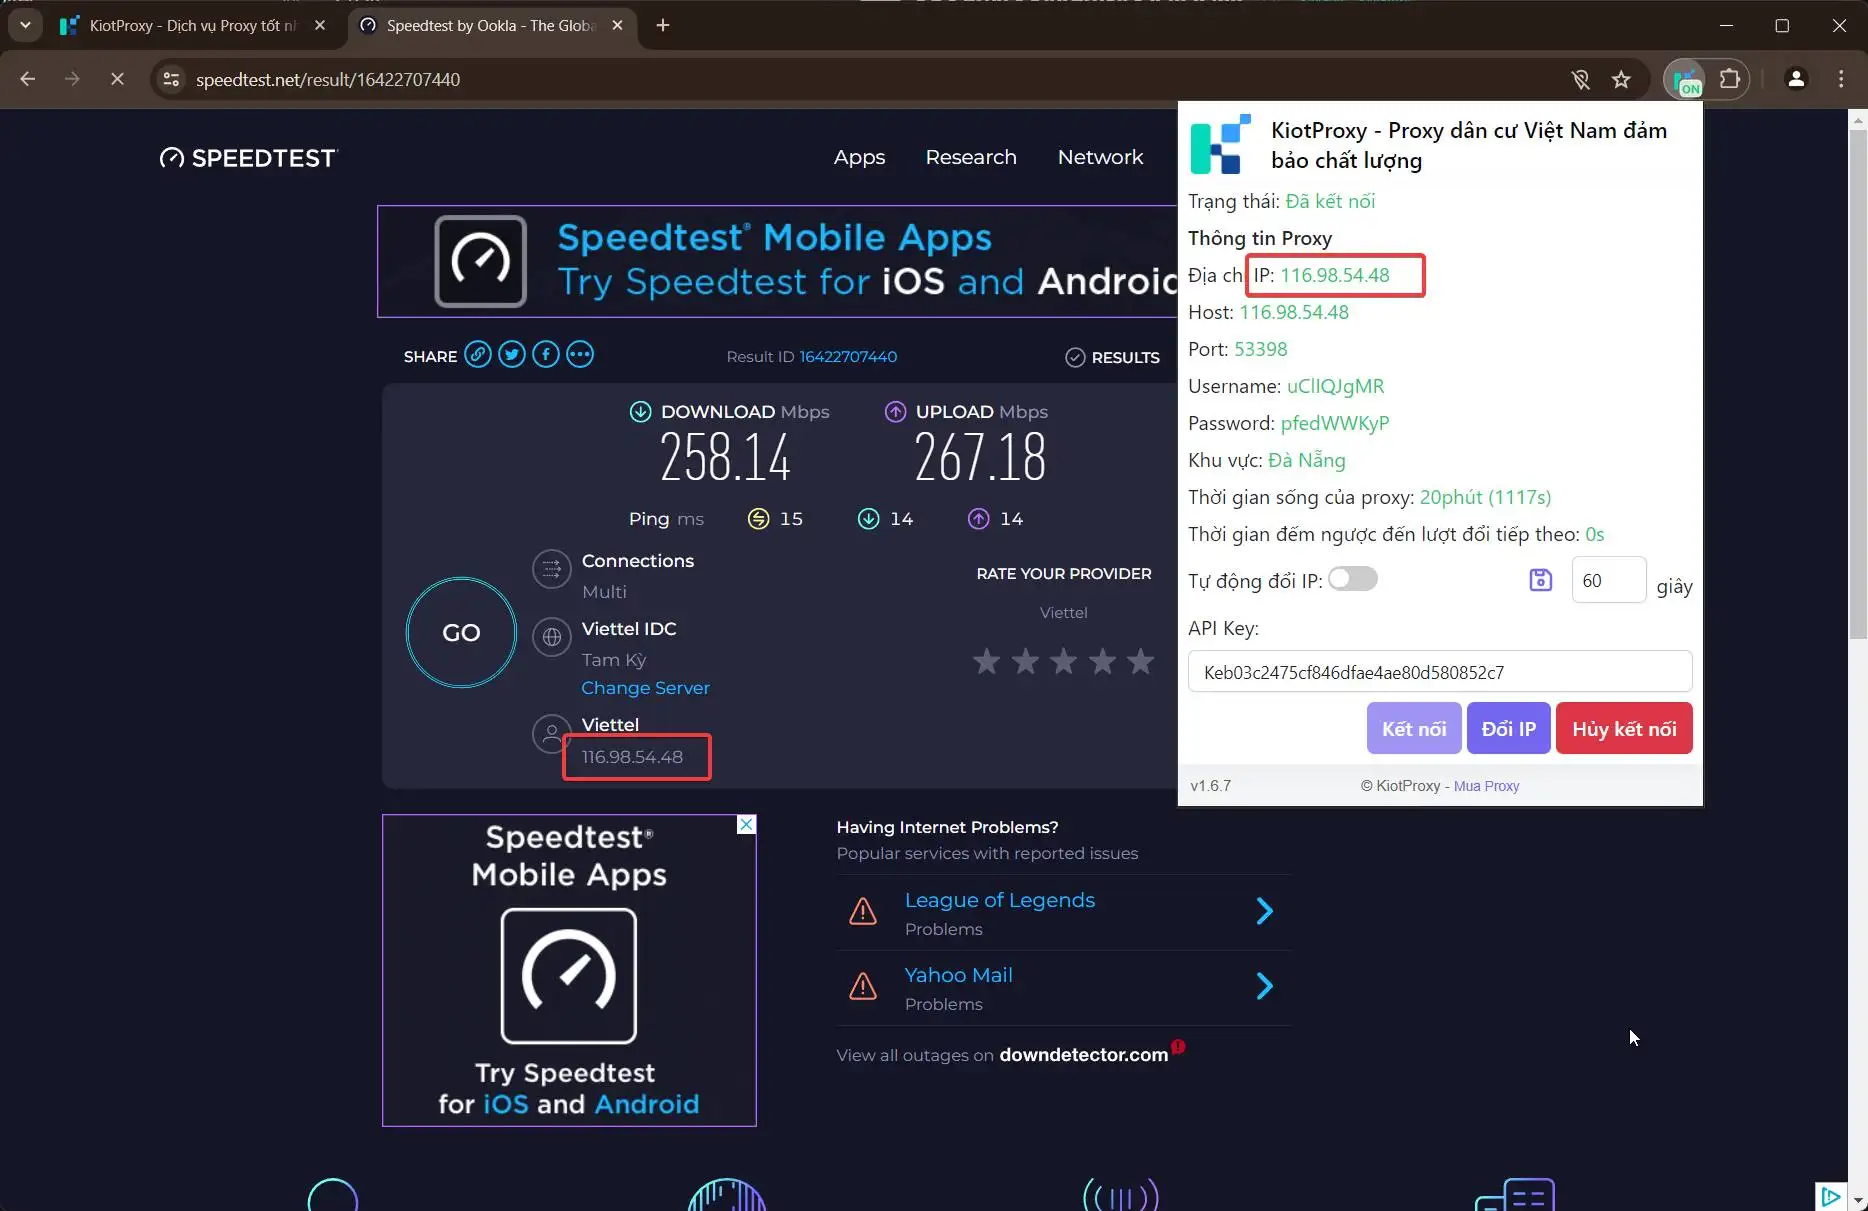Click the API Key input field
Image resolution: width=1868 pixels, height=1211 pixels.
click(x=1440, y=672)
